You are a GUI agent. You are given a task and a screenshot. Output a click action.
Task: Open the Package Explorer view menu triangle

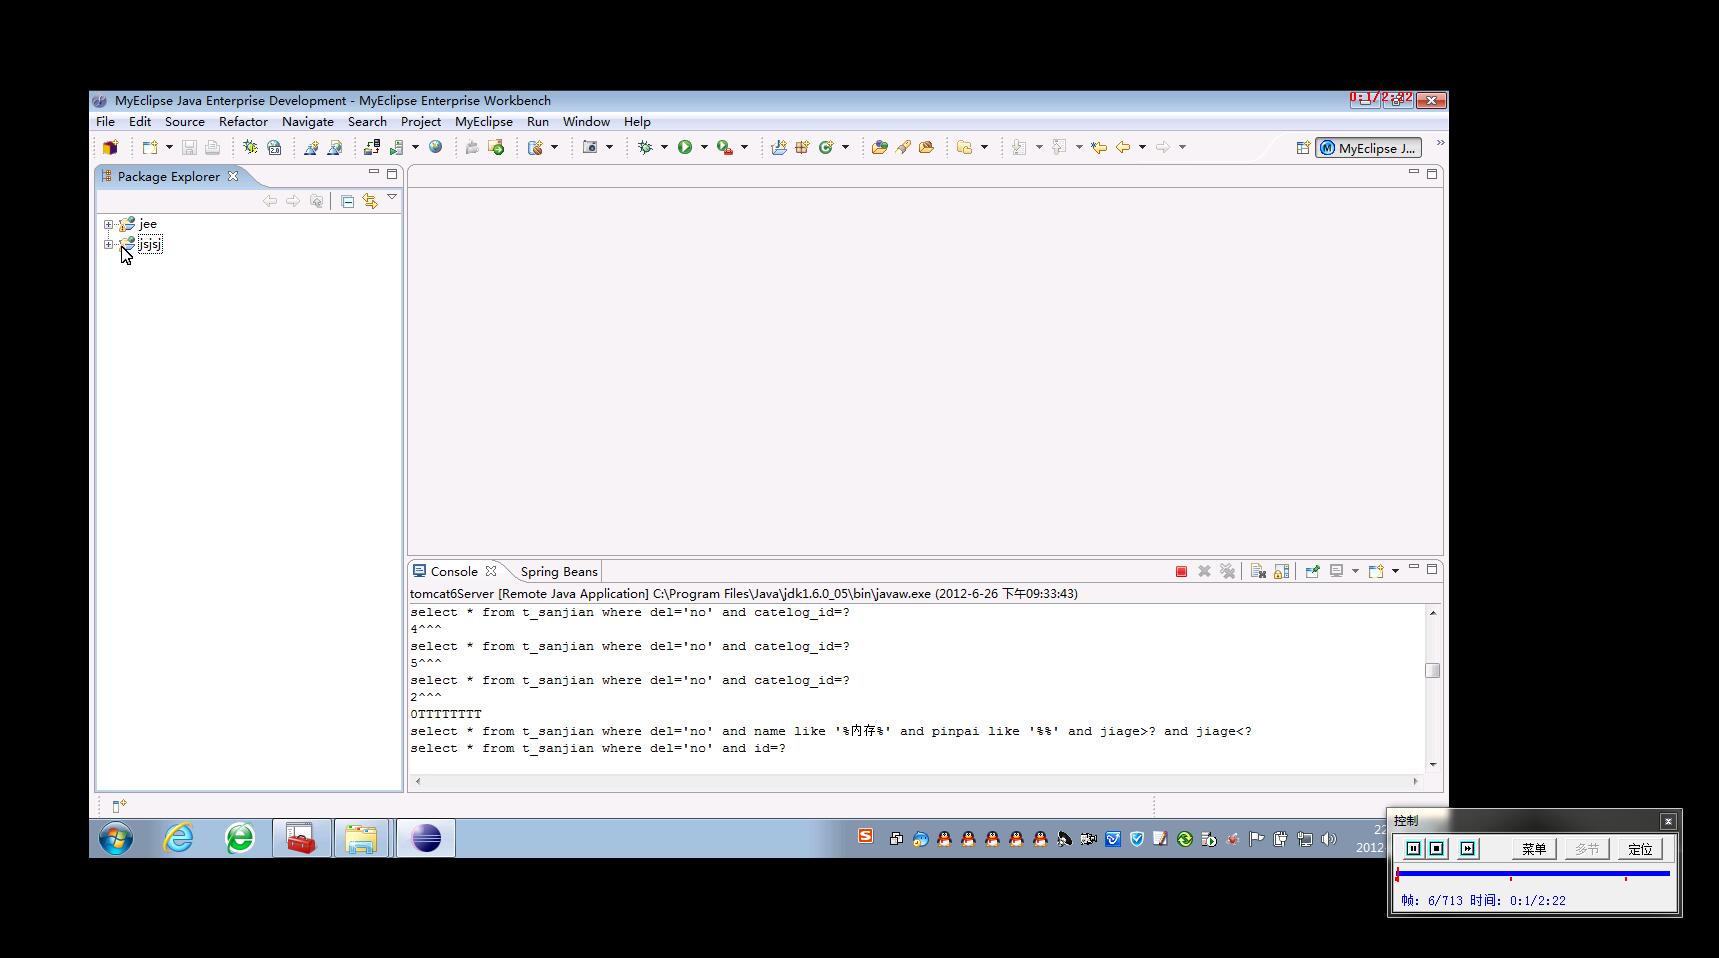click(x=392, y=198)
